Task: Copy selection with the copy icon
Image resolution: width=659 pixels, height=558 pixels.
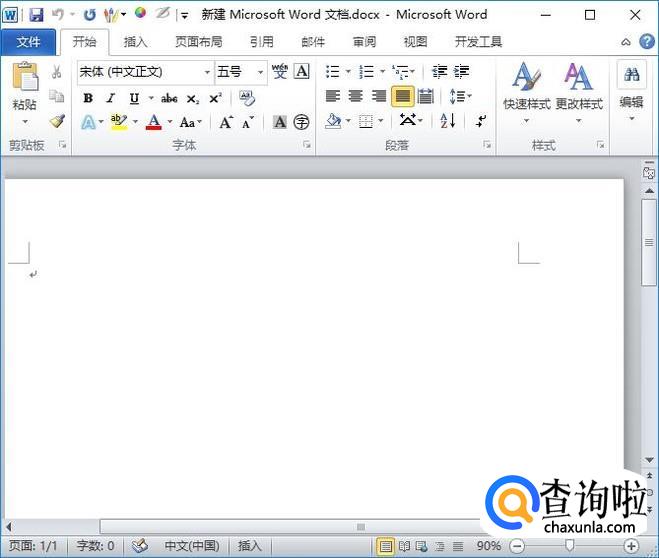Action: click(56, 96)
